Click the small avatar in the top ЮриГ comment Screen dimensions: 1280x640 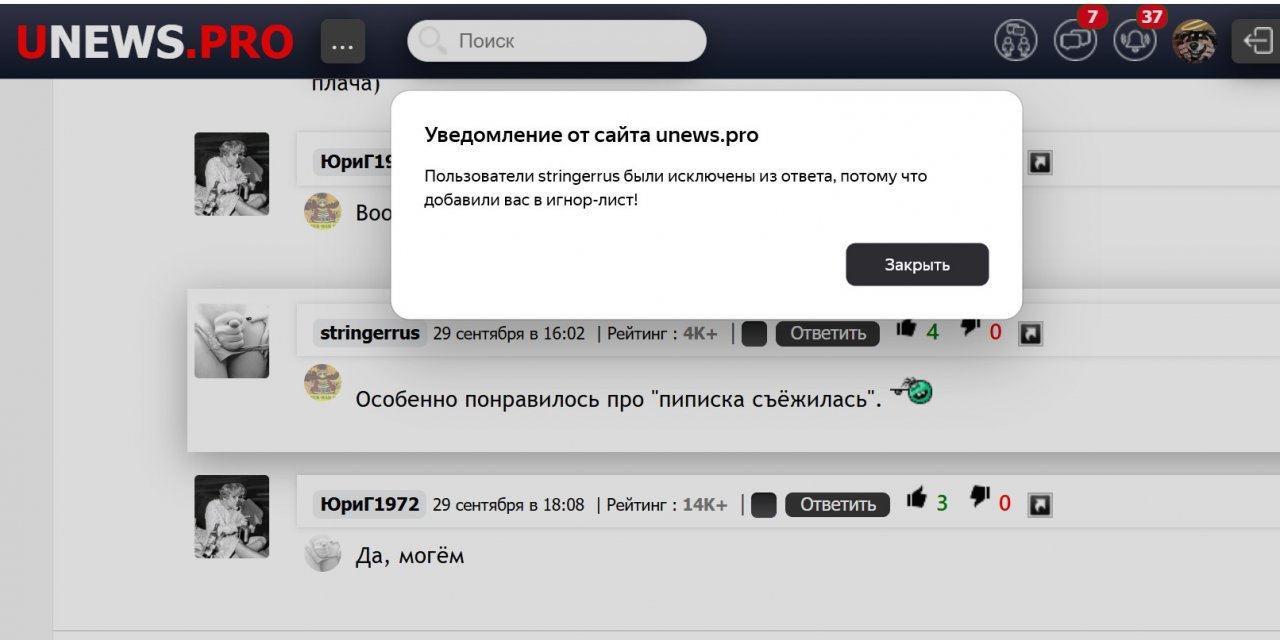[x=323, y=212]
